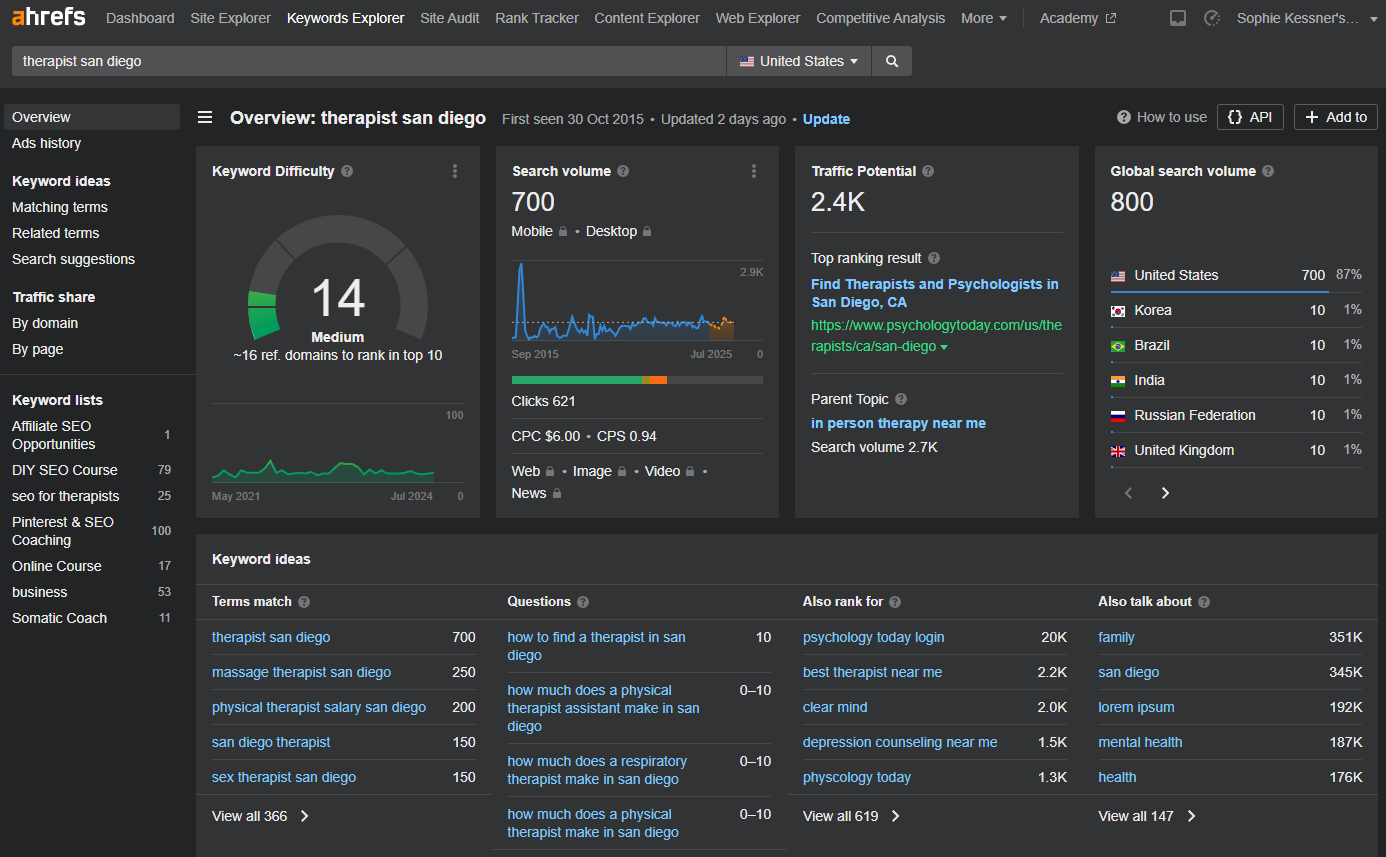Image resolution: width=1386 pixels, height=857 pixels.
Task: Click the keyword search input field
Action: [x=369, y=61]
